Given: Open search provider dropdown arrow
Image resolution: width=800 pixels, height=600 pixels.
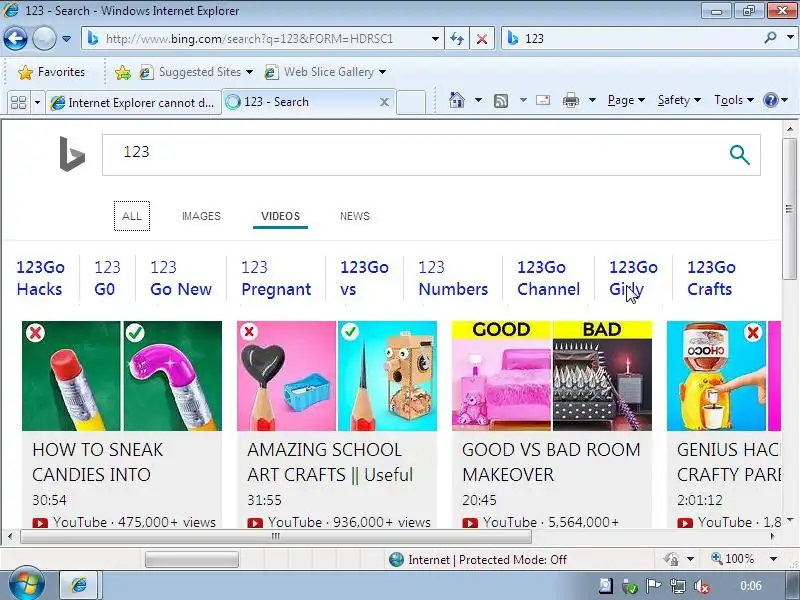Looking at the screenshot, I should click(790, 38).
